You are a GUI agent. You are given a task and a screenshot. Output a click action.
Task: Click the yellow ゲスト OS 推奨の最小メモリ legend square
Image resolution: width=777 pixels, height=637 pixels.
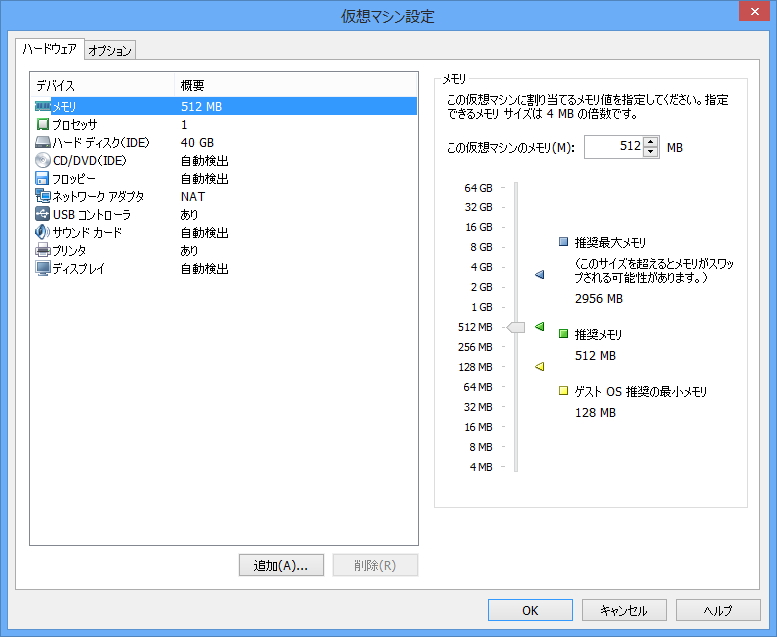coord(563,391)
